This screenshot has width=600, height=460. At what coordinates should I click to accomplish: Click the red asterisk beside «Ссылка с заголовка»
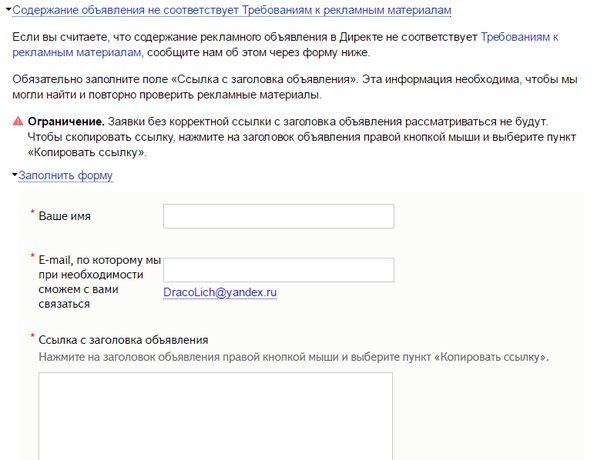click(32, 337)
